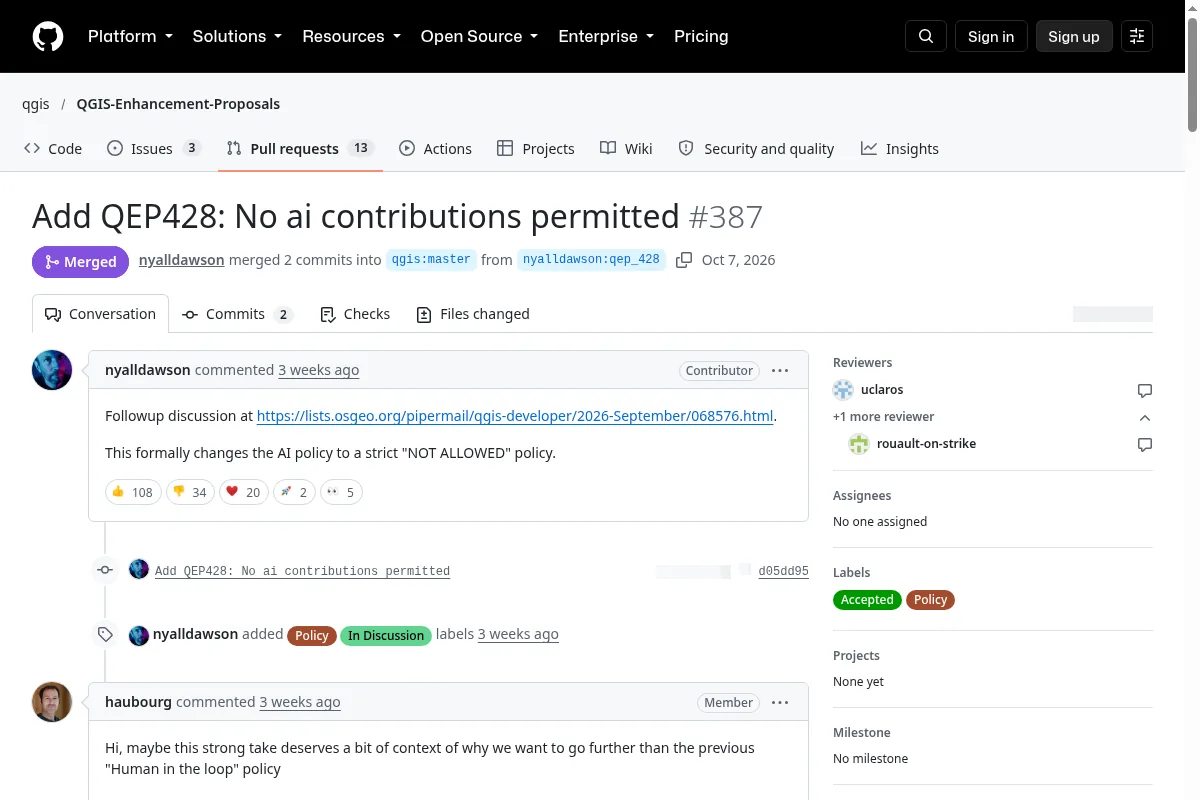Open rouault-on-strike reviewer profile link
The width and height of the screenshot is (1200, 800).
(926, 444)
